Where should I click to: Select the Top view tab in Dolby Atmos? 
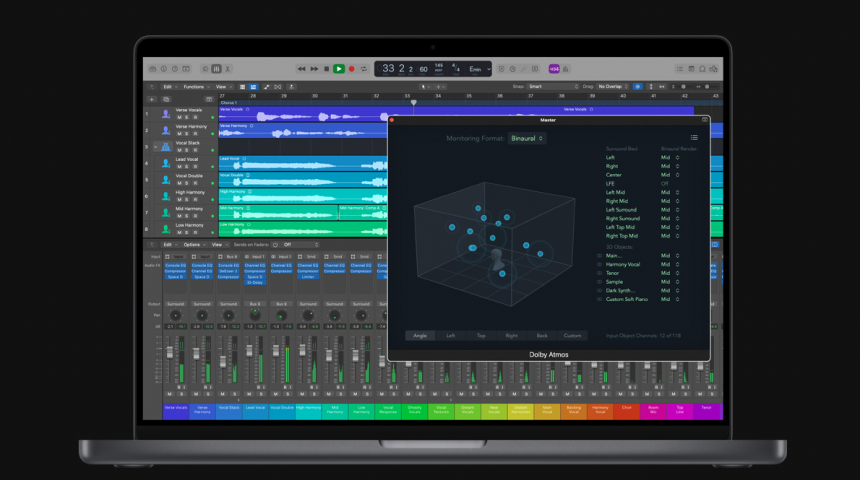[481, 336]
